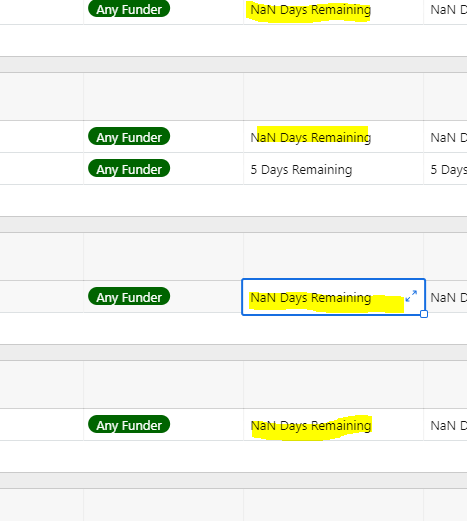This screenshot has height=521, width=467.
Task: Click the topmost Any Funder pill
Action: pyautogui.click(x=129, y=8)
